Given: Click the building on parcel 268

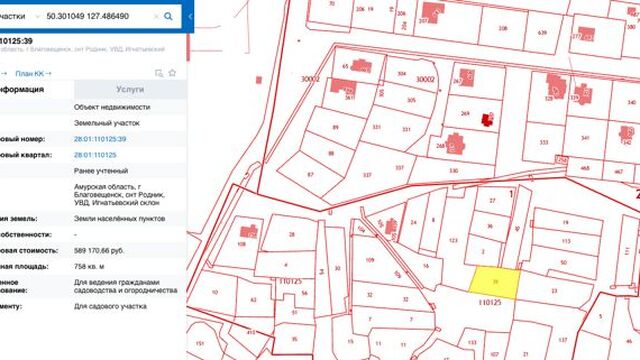Looking at the screenshot, I should click(455, 144).
